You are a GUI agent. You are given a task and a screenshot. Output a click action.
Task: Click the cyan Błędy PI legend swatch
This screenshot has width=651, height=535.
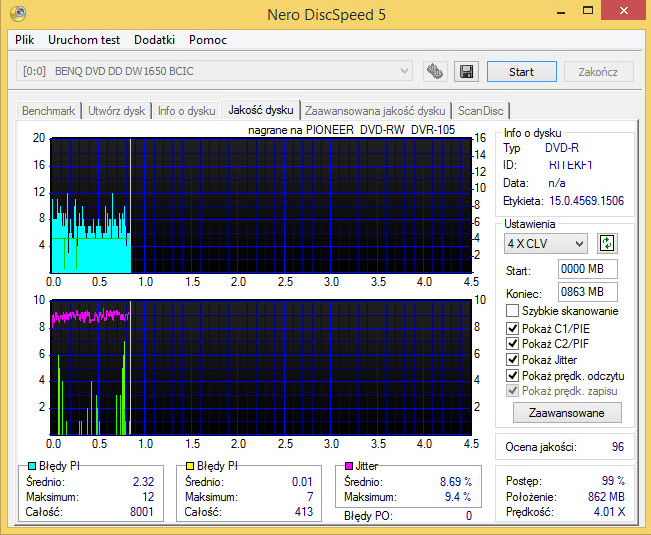[x=32, y=466]
